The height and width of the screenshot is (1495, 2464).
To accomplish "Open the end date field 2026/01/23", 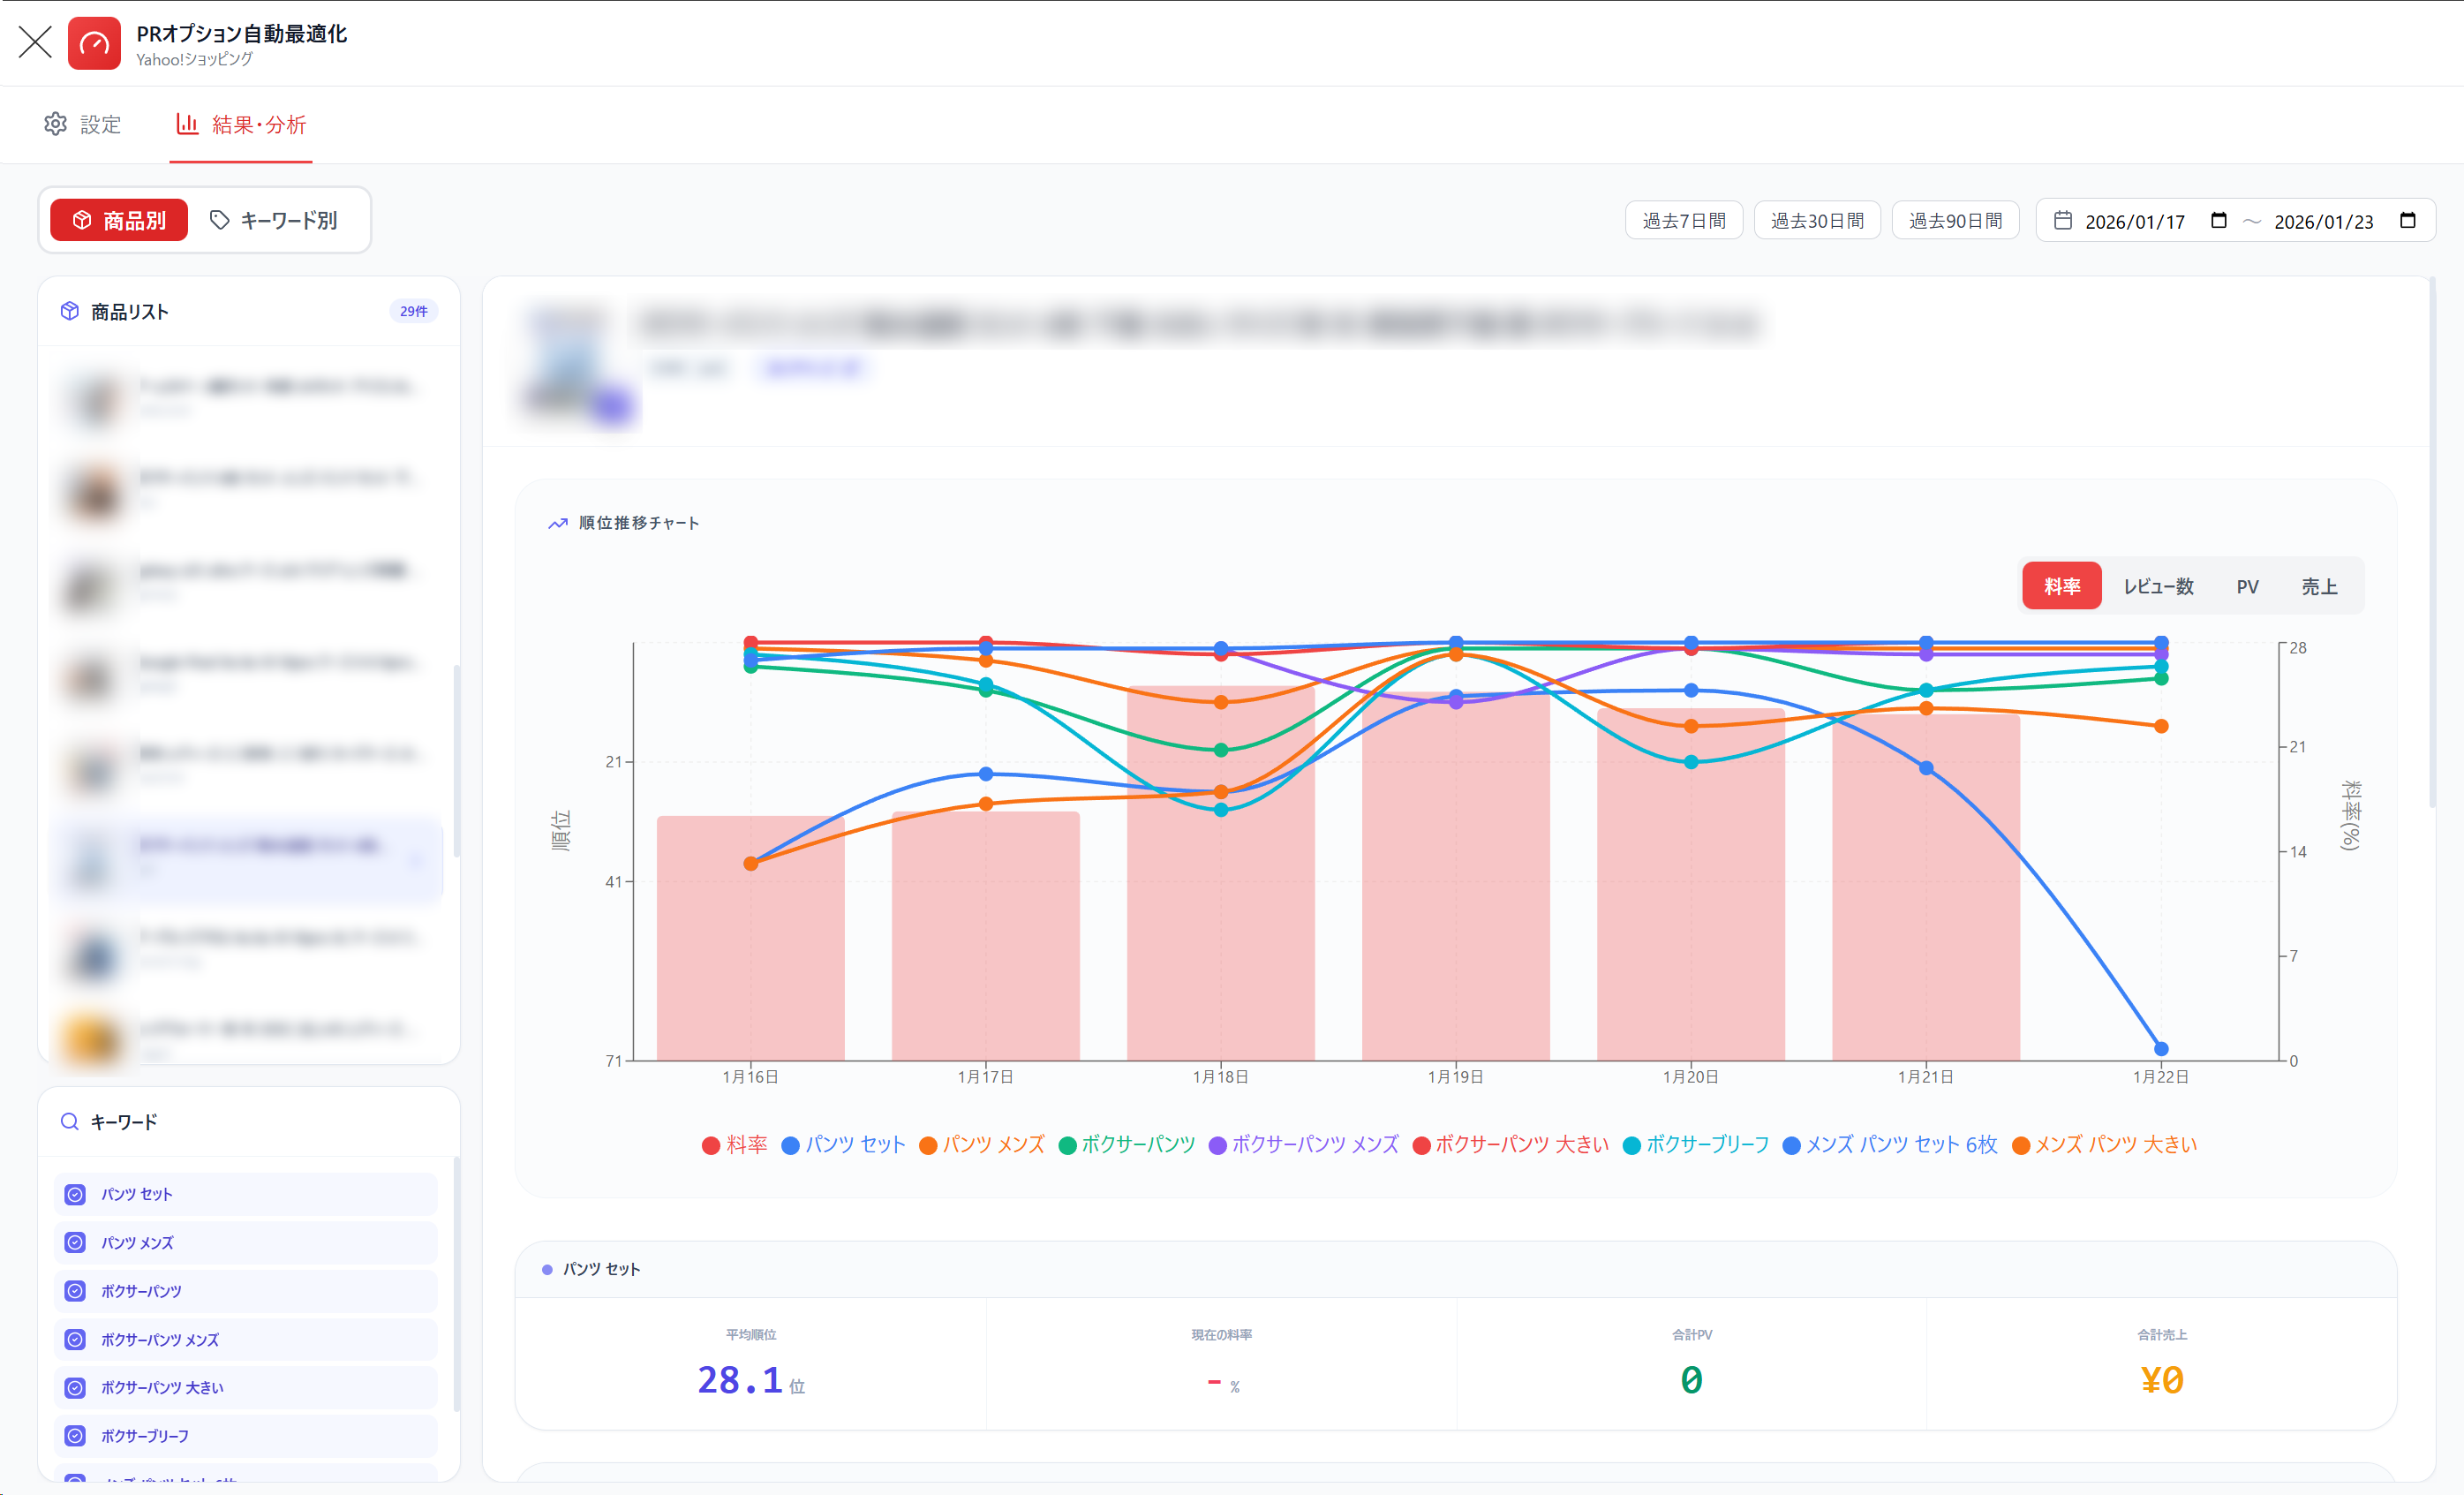I will pos(2325,220).
